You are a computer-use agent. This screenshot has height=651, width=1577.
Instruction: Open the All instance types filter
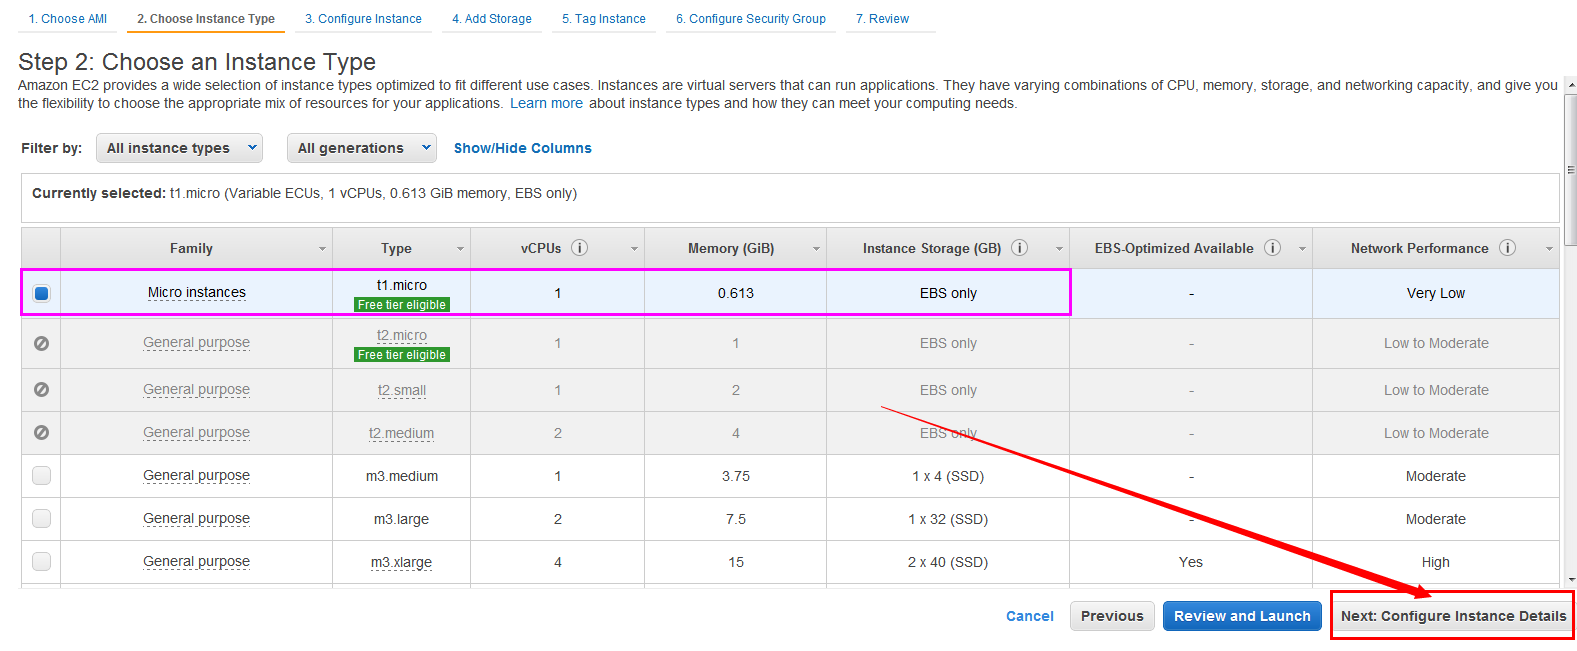tap(180, 148)
